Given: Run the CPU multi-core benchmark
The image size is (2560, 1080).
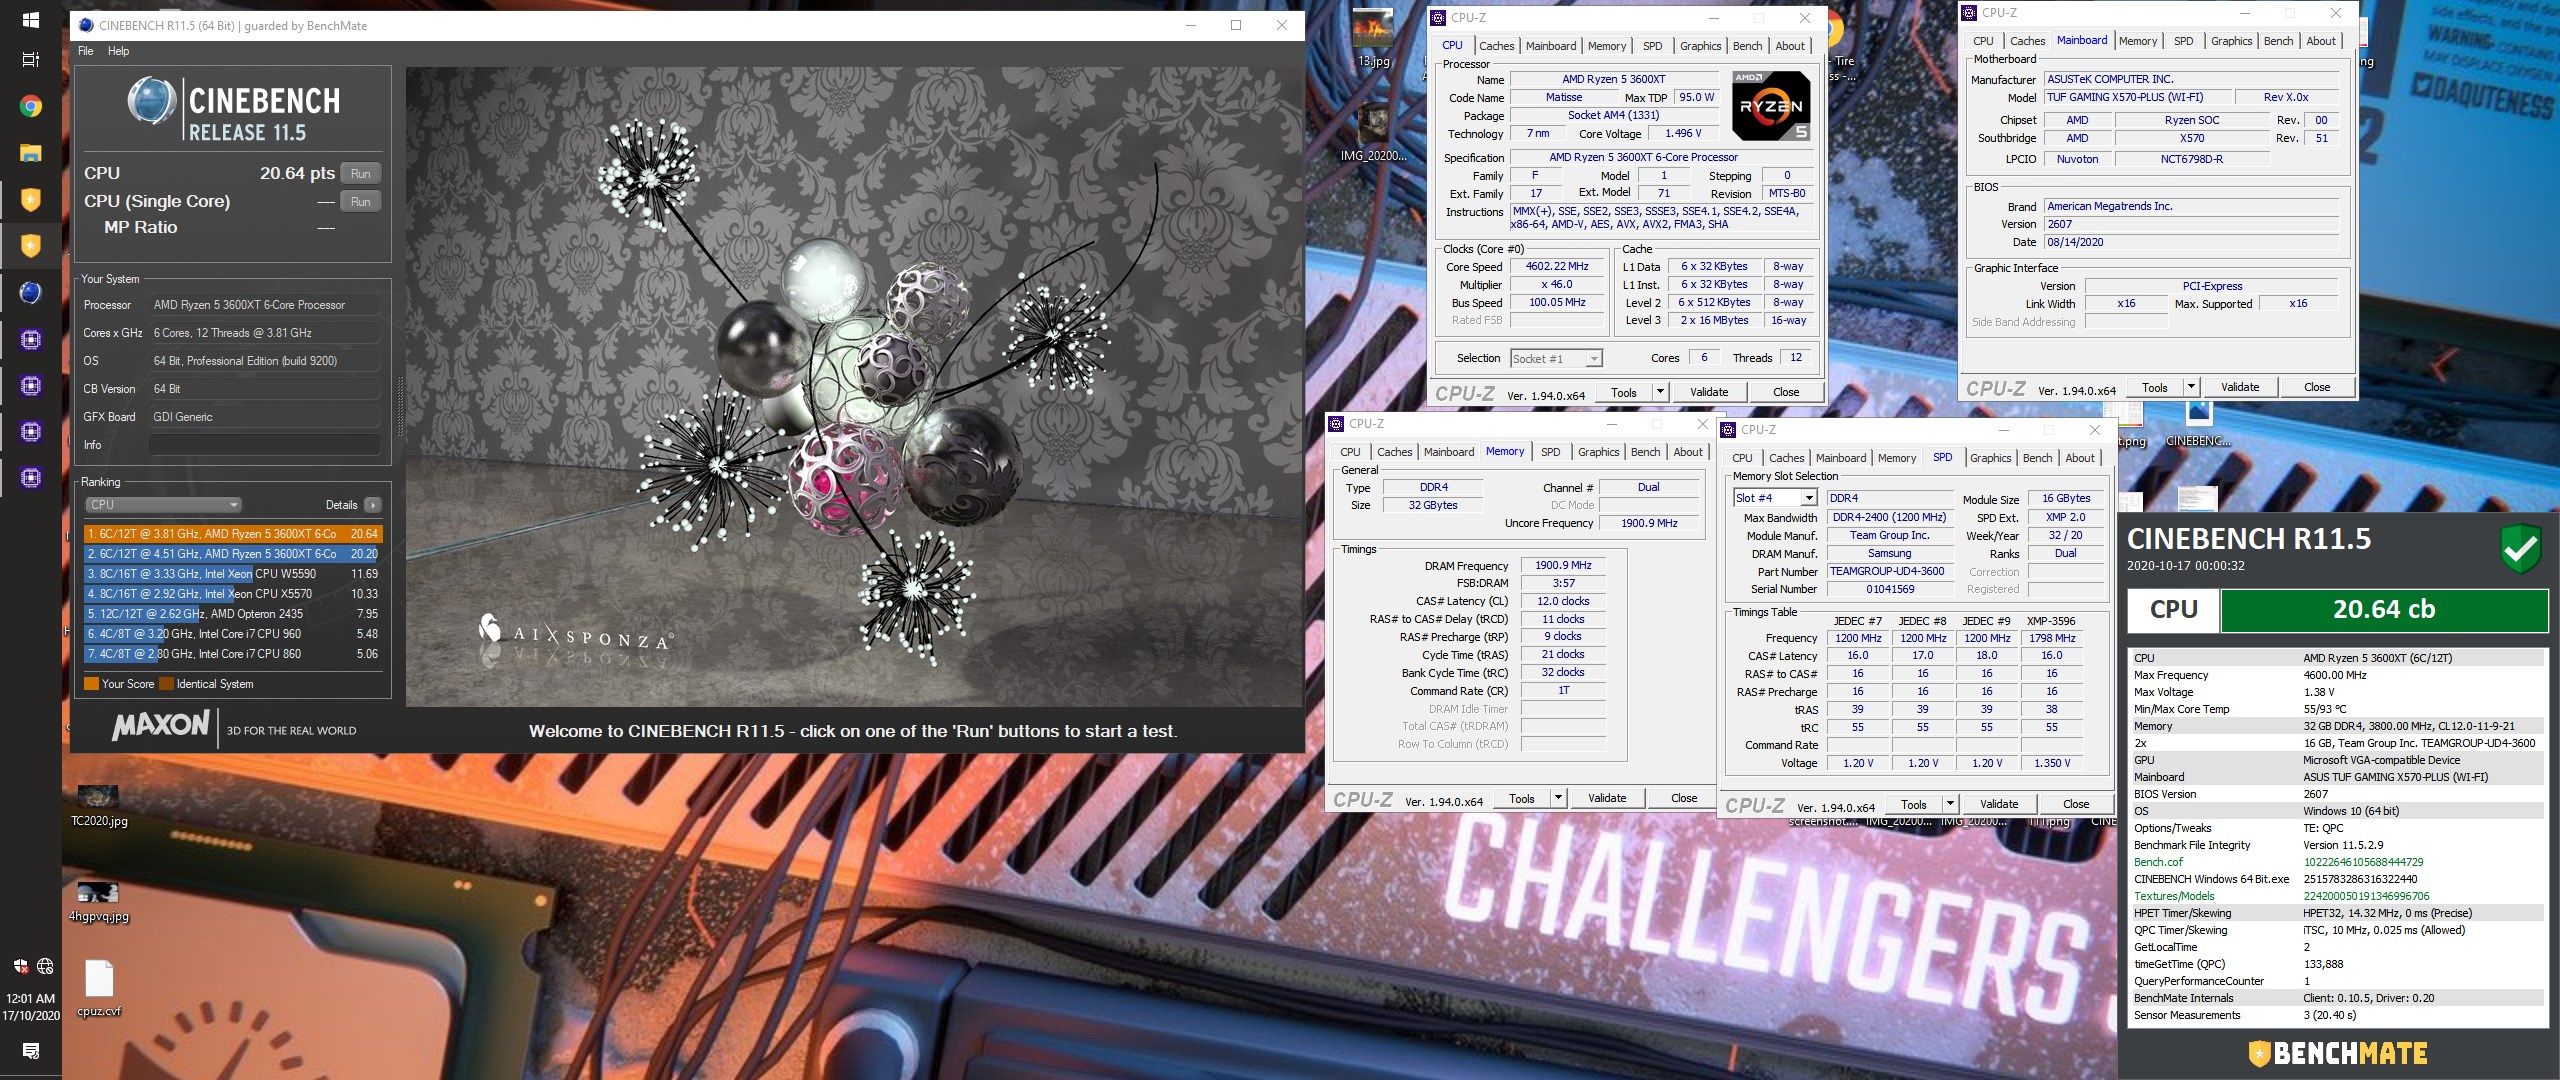Looking at the screenshot, I should pyautogui.click(x=361, y=173).
